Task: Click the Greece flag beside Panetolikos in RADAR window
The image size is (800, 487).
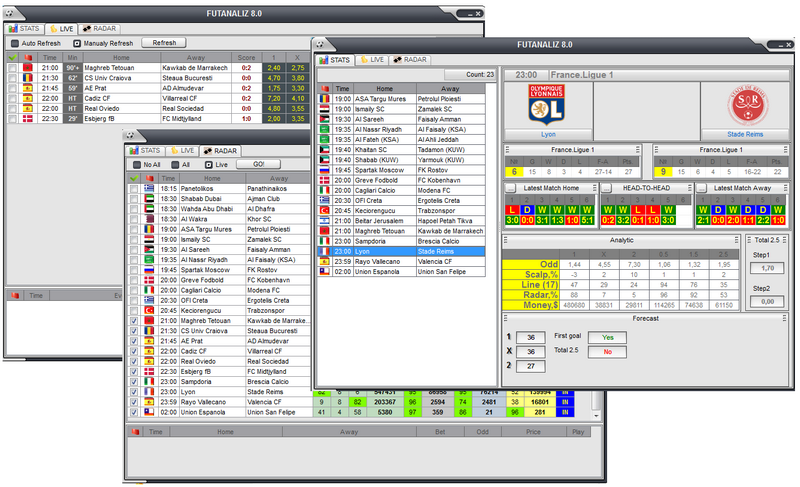Action: pos(149,189)
